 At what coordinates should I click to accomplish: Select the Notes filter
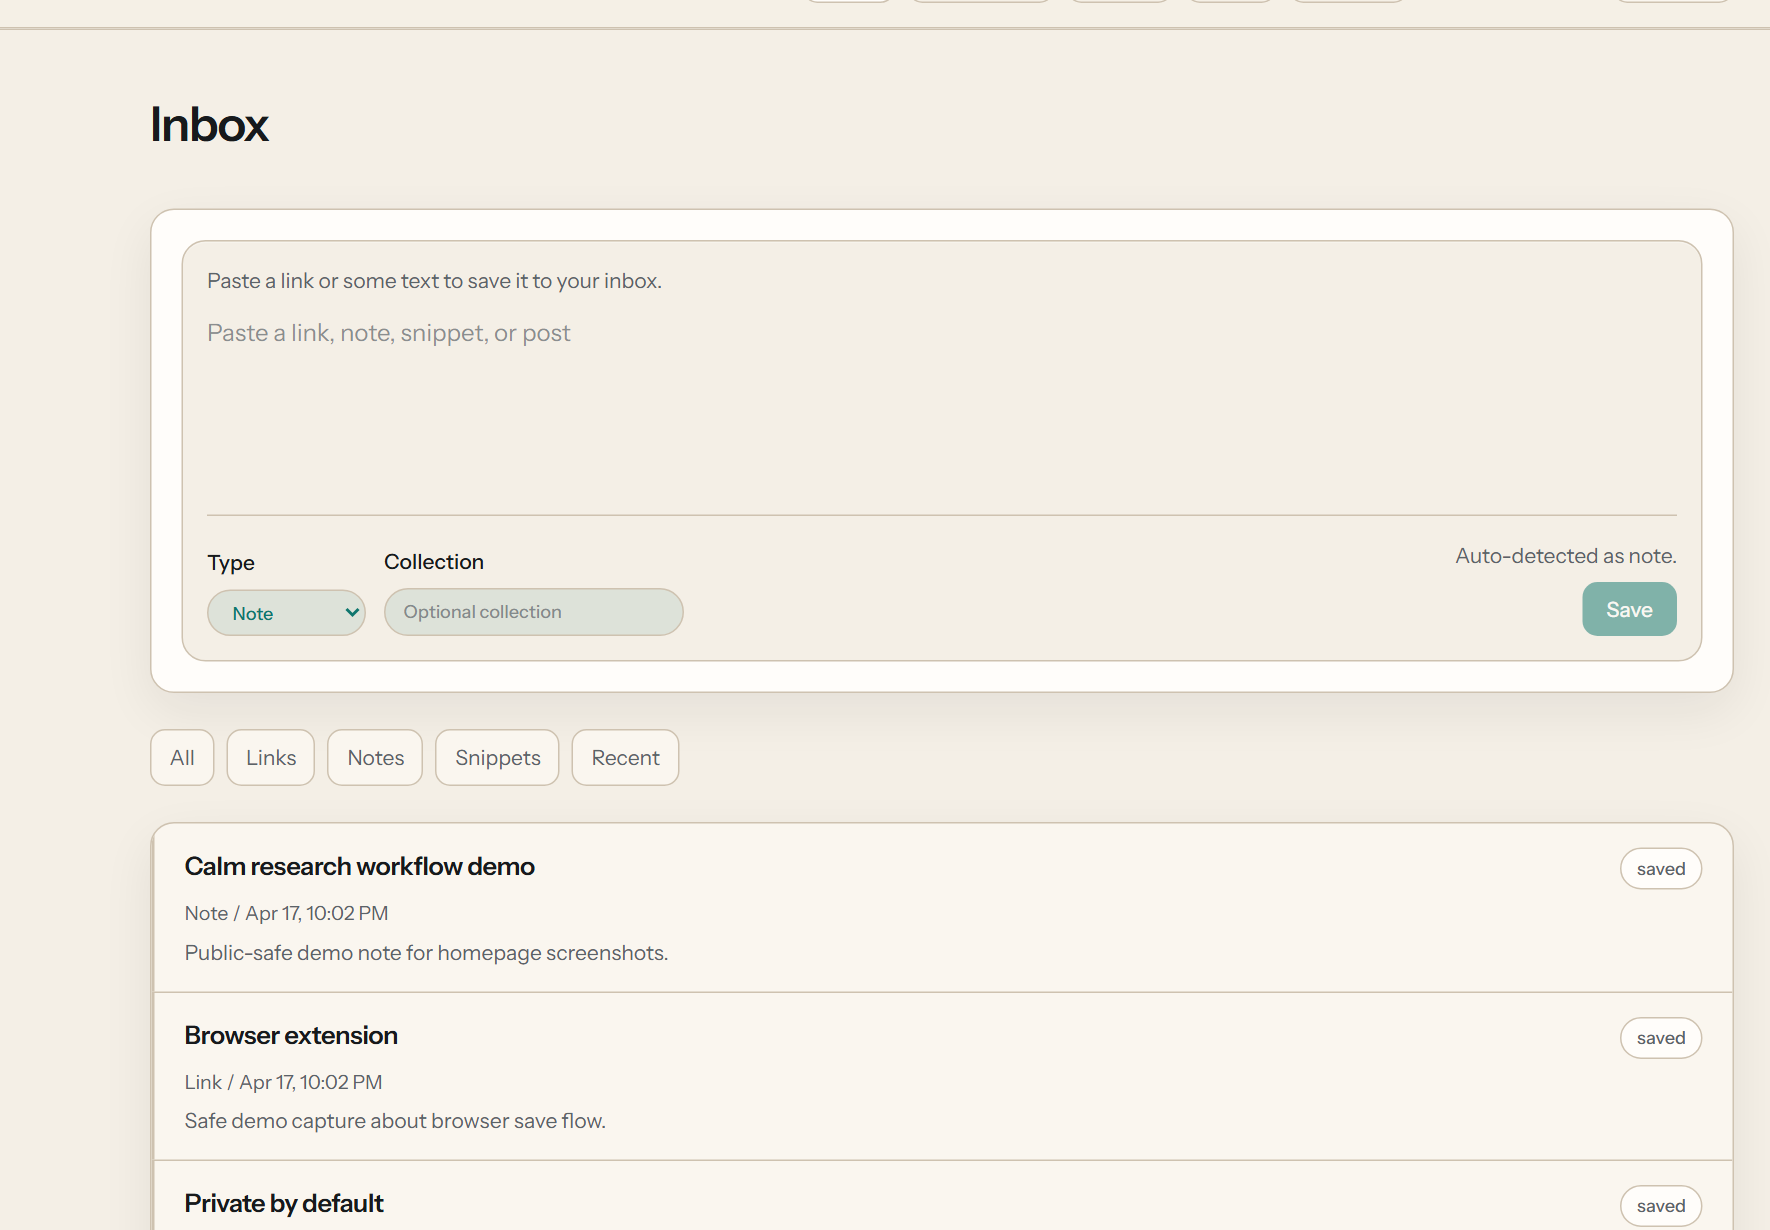pos(374,757)
